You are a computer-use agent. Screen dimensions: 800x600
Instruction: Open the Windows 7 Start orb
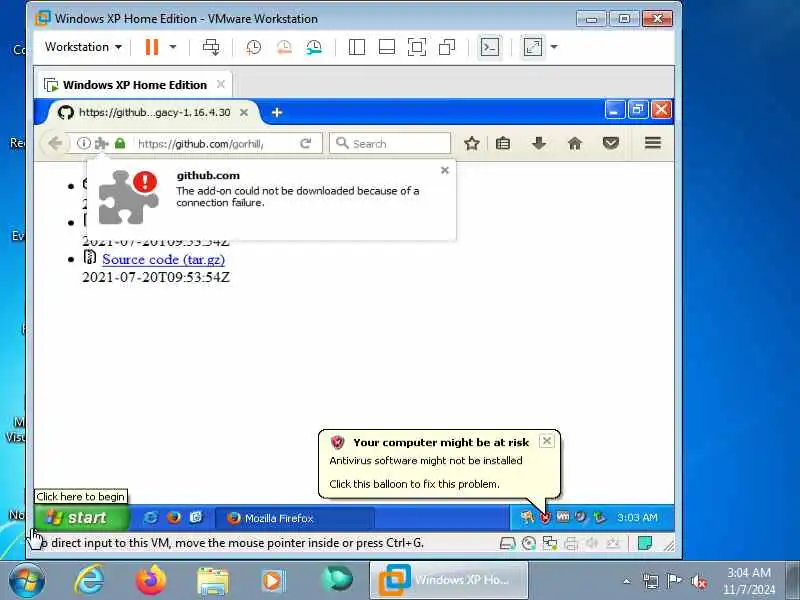pos(27,581)
